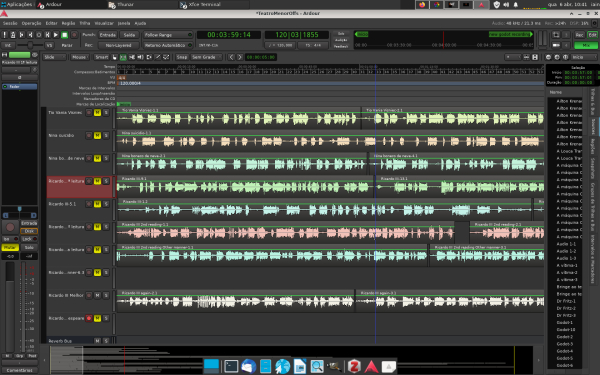Click the shuttle speed slider knob
Viewport: 600px width, 375px height.
pyautogui.click(x=30, y=45)
